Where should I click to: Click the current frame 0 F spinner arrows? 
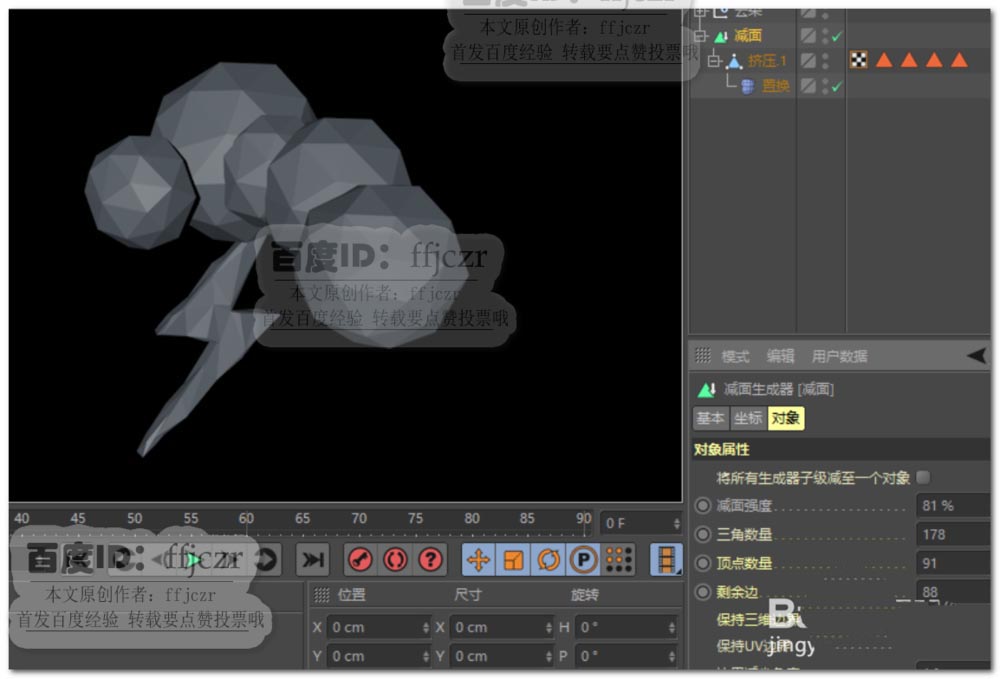point(677,523)
